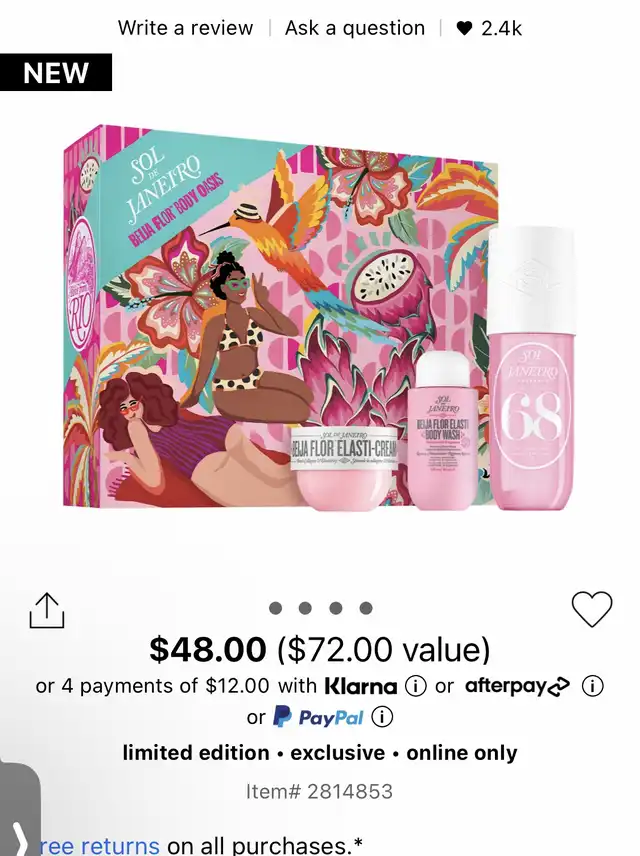
Task: Click Write a review link
Action: pos(186,28)
